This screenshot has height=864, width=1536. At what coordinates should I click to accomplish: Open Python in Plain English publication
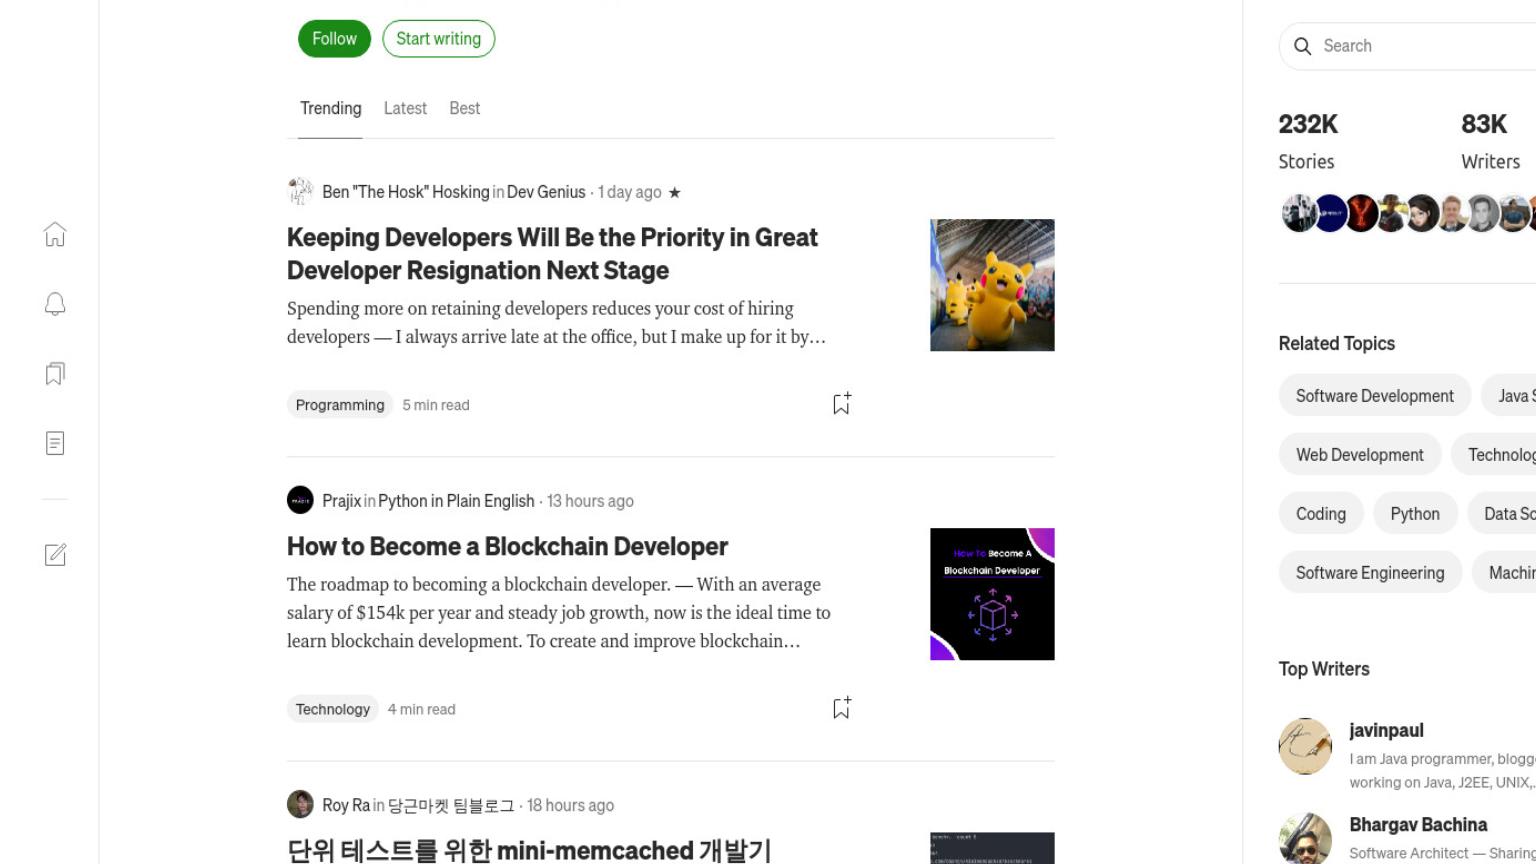pos(456,501)
